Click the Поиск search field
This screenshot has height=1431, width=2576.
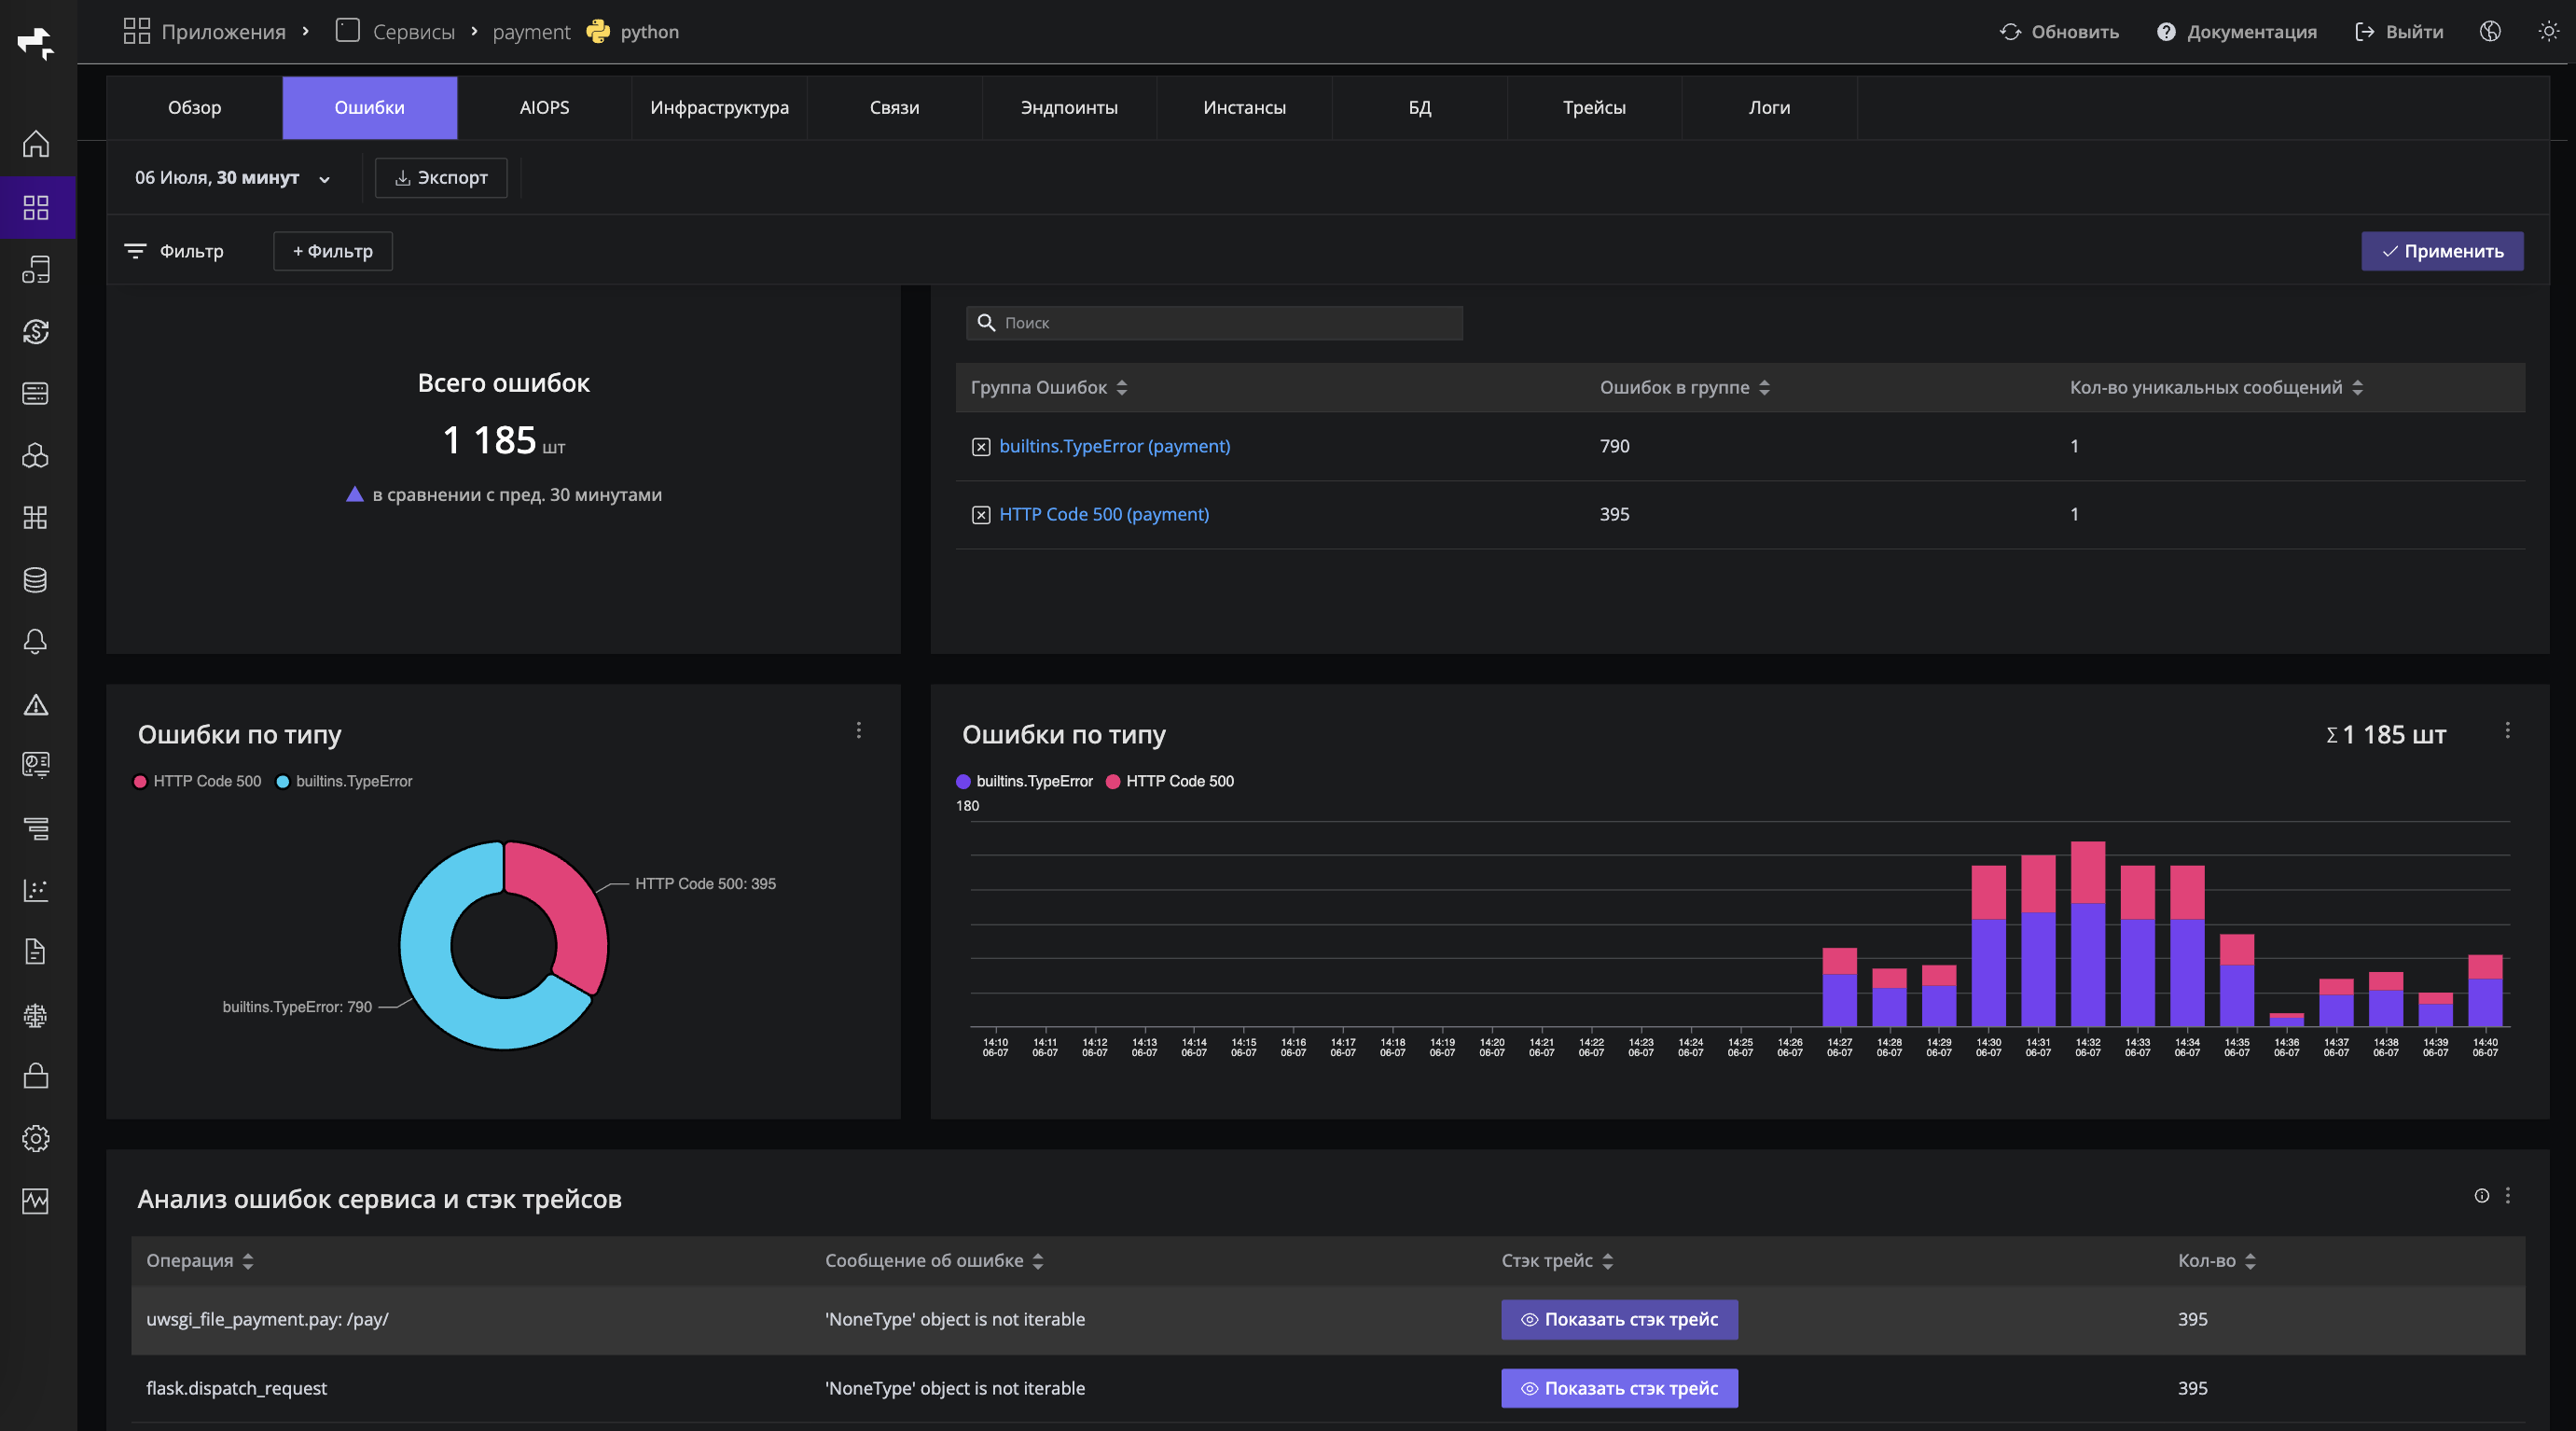[x=1215, y=323]
